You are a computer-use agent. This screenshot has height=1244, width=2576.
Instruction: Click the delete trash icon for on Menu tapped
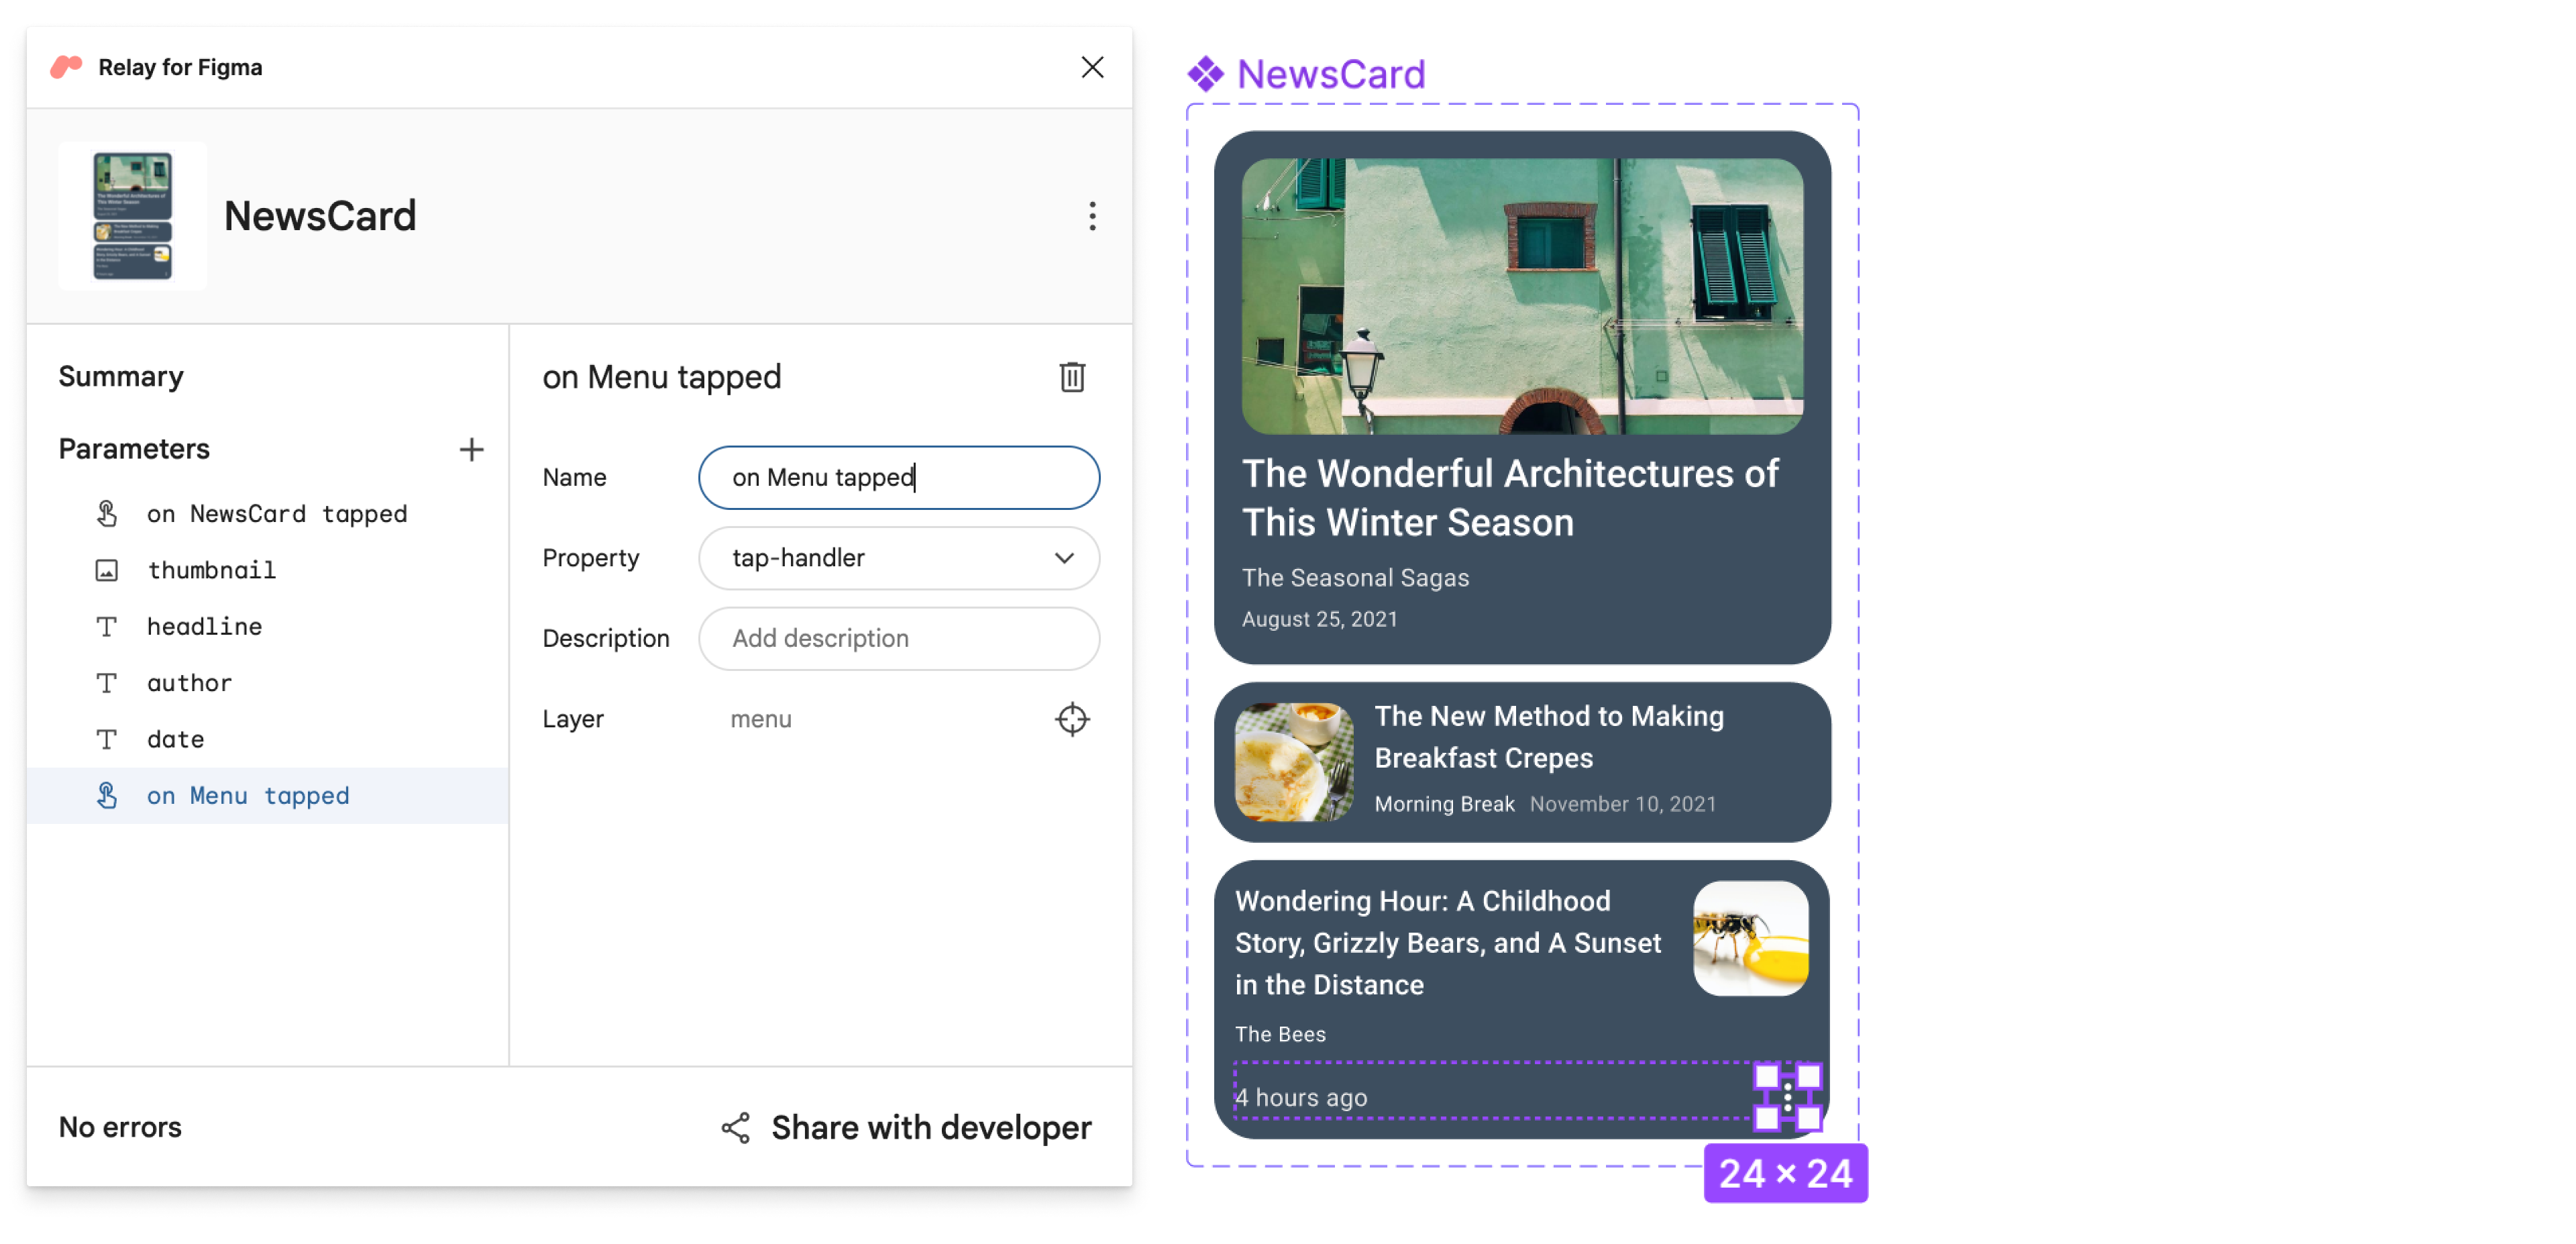[1073, 376]
